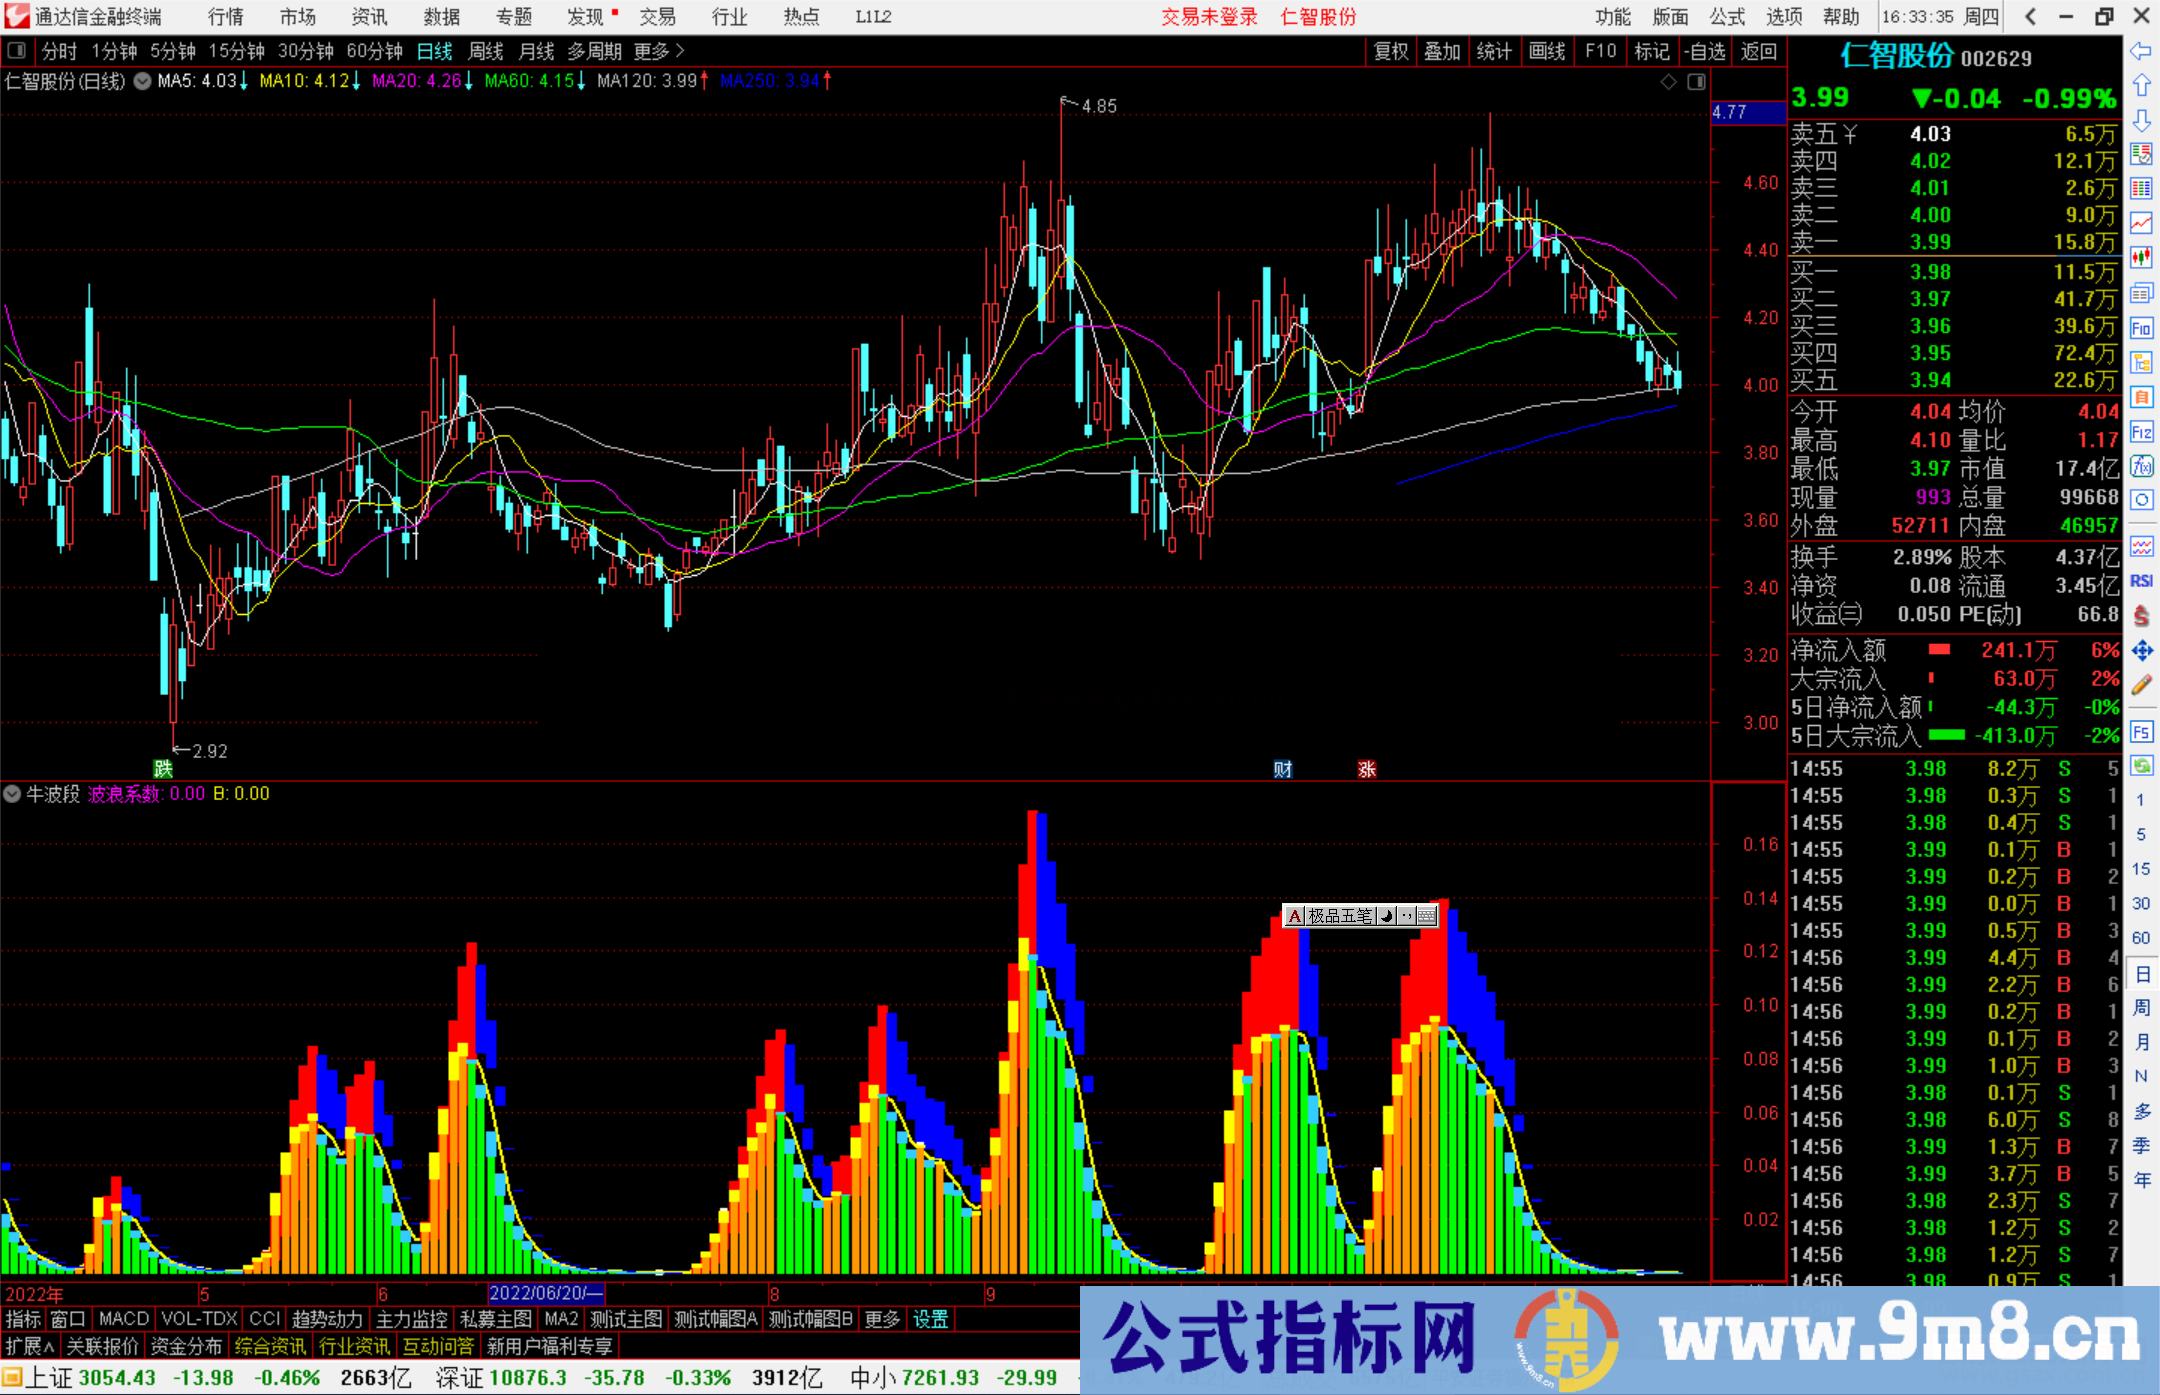Click the keyboard icon on 极品五笔 input bar

1428,916
